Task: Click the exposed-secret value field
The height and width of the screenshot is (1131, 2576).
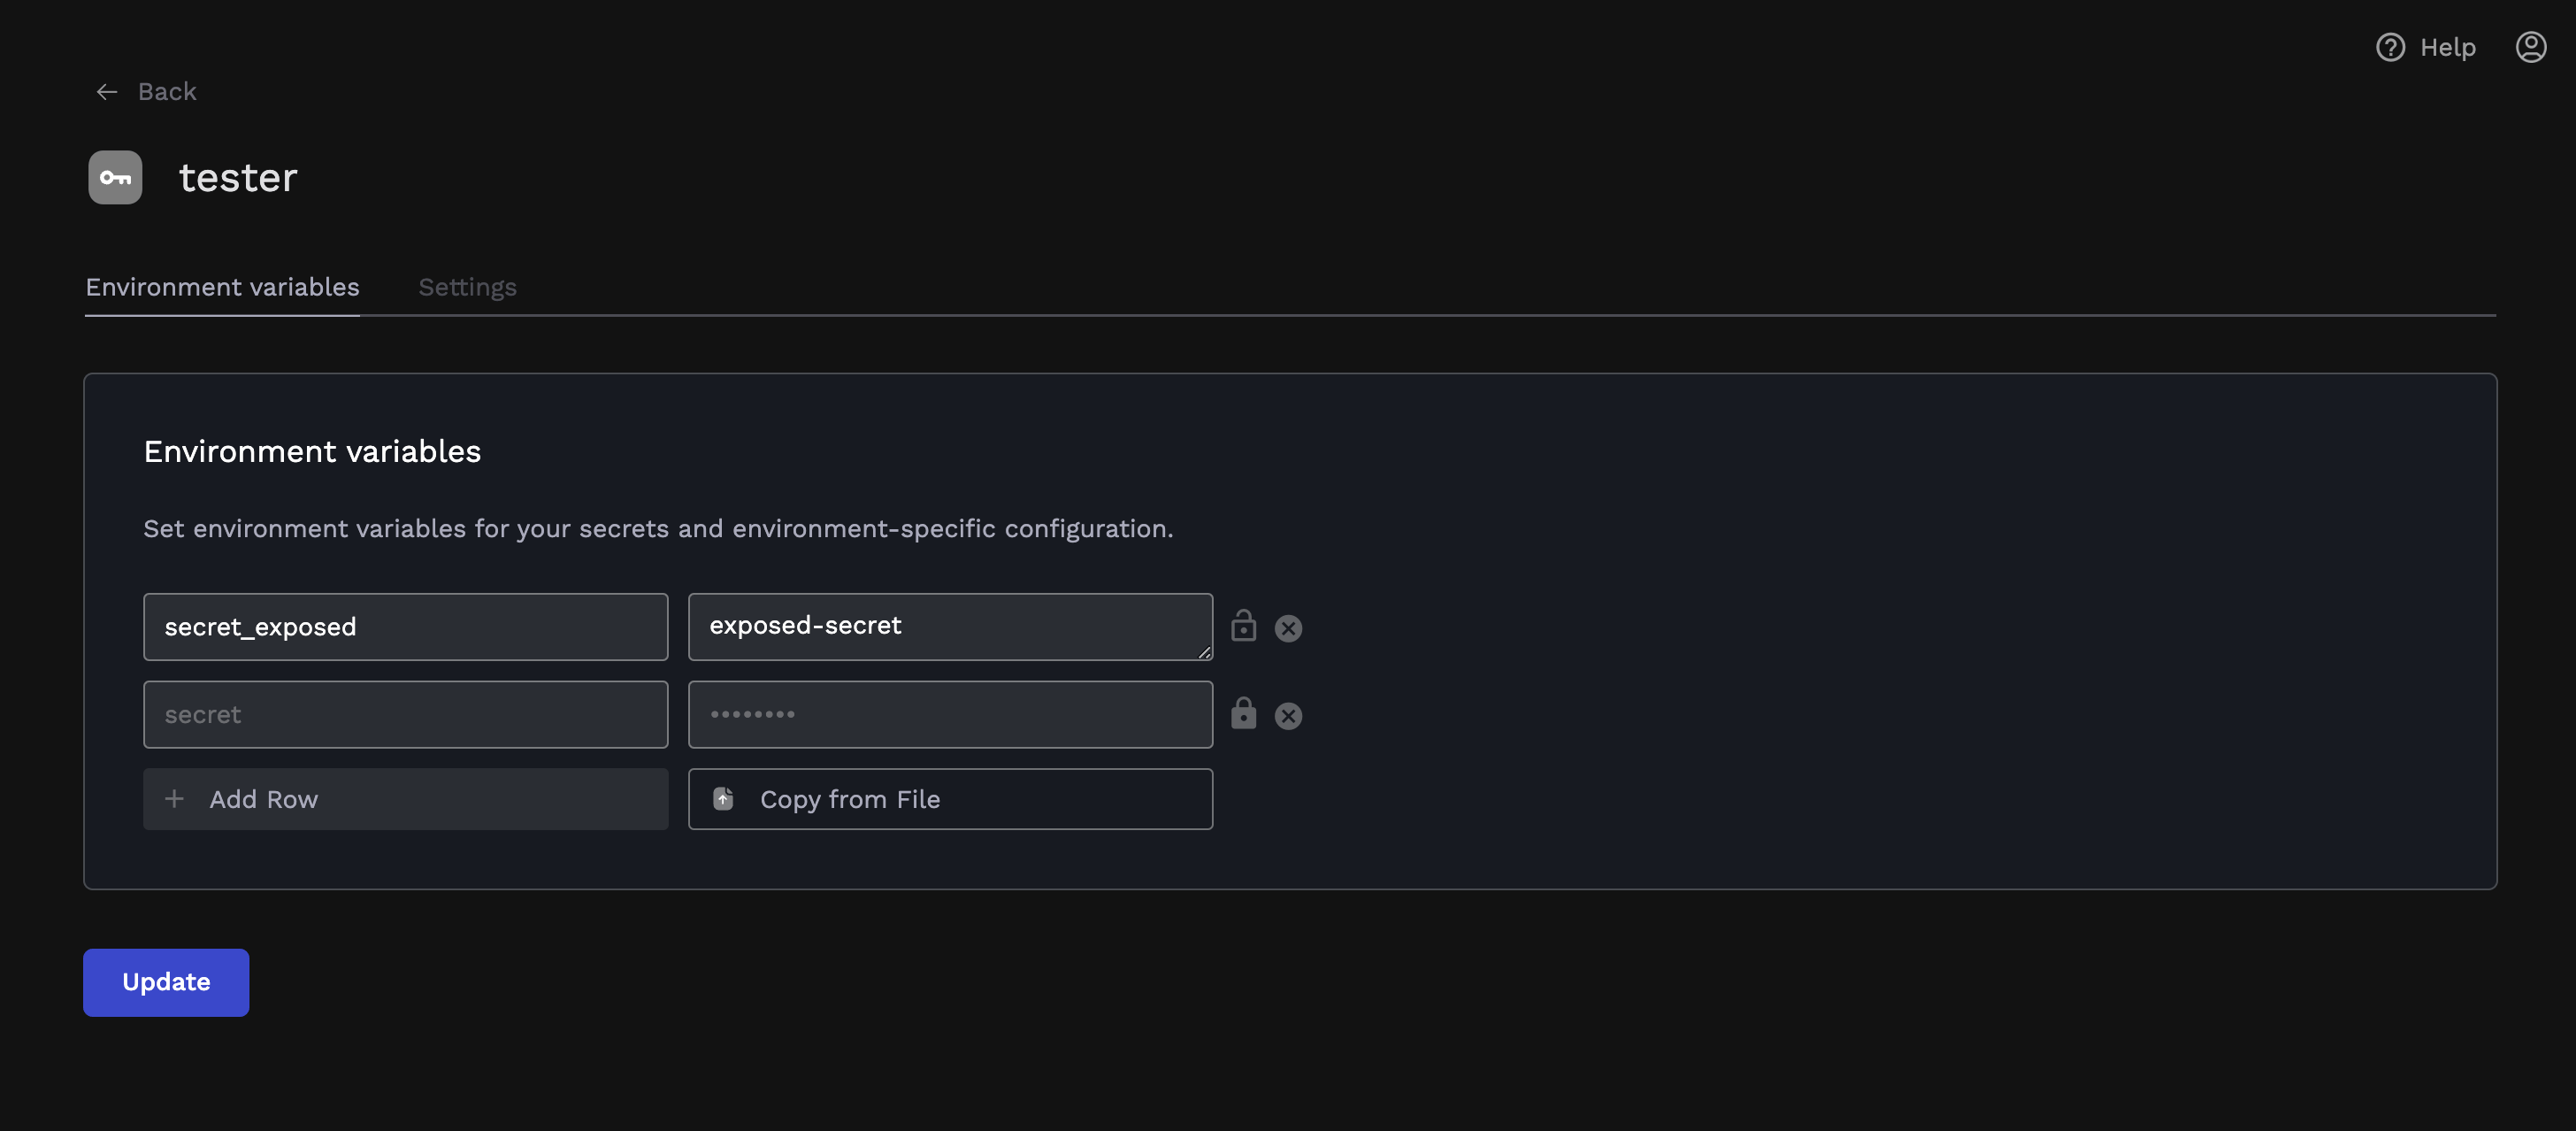Action: (949, 627)
